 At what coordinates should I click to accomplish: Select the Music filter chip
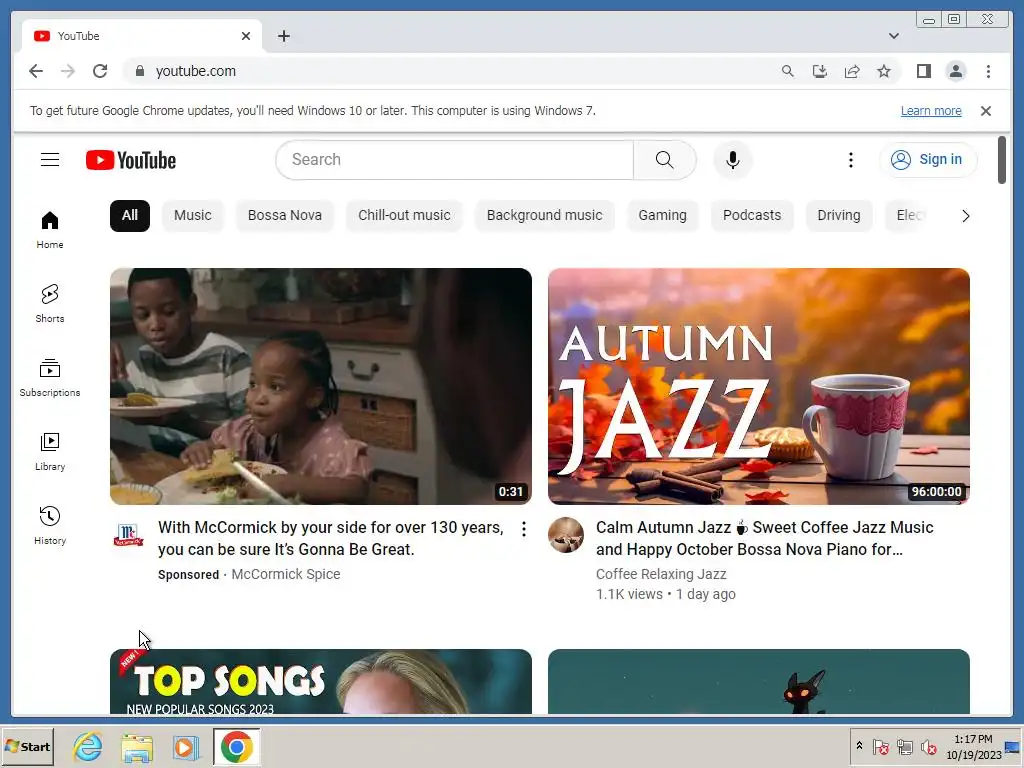tap(193, 216)
